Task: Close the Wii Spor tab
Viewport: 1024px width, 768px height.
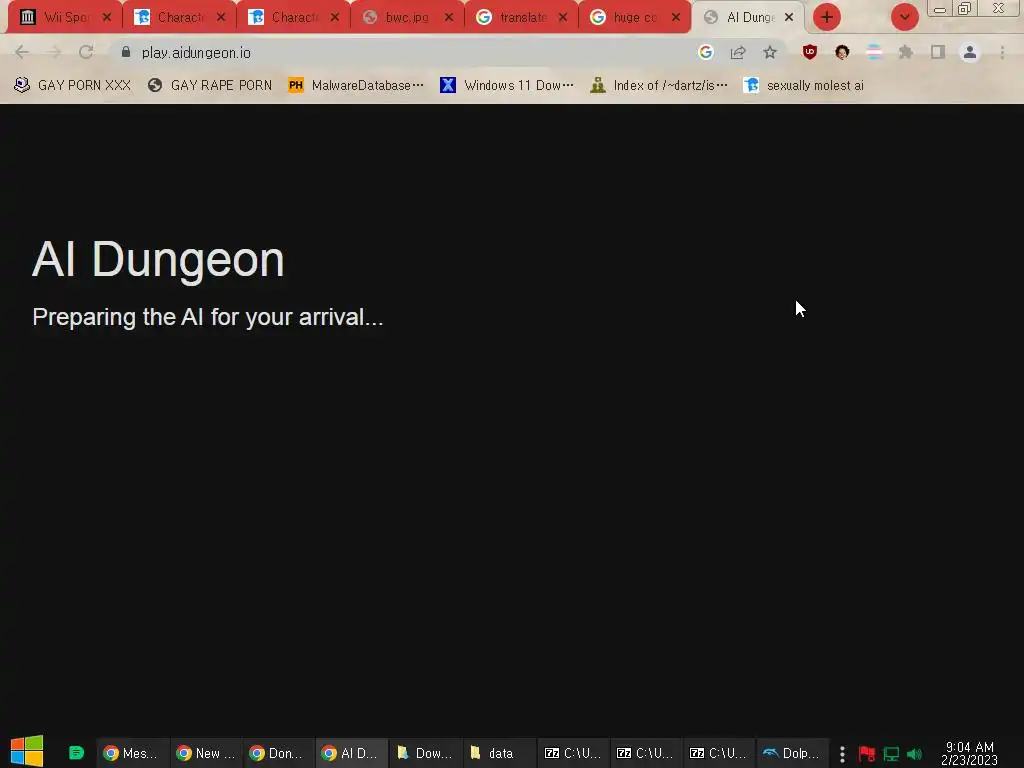Action: click(x=107, y=17)
